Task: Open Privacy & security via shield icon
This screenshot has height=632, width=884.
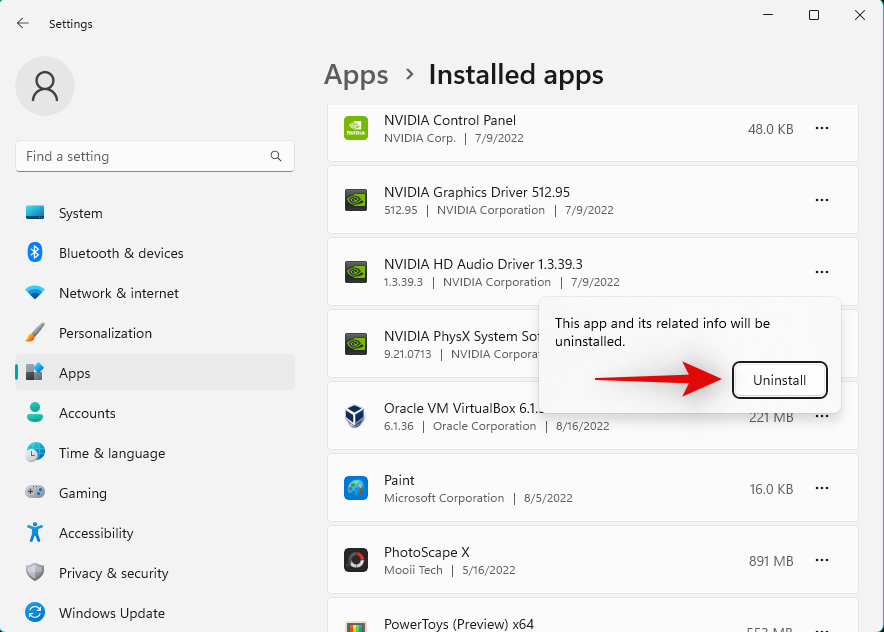Action: [x=35, y=573]
